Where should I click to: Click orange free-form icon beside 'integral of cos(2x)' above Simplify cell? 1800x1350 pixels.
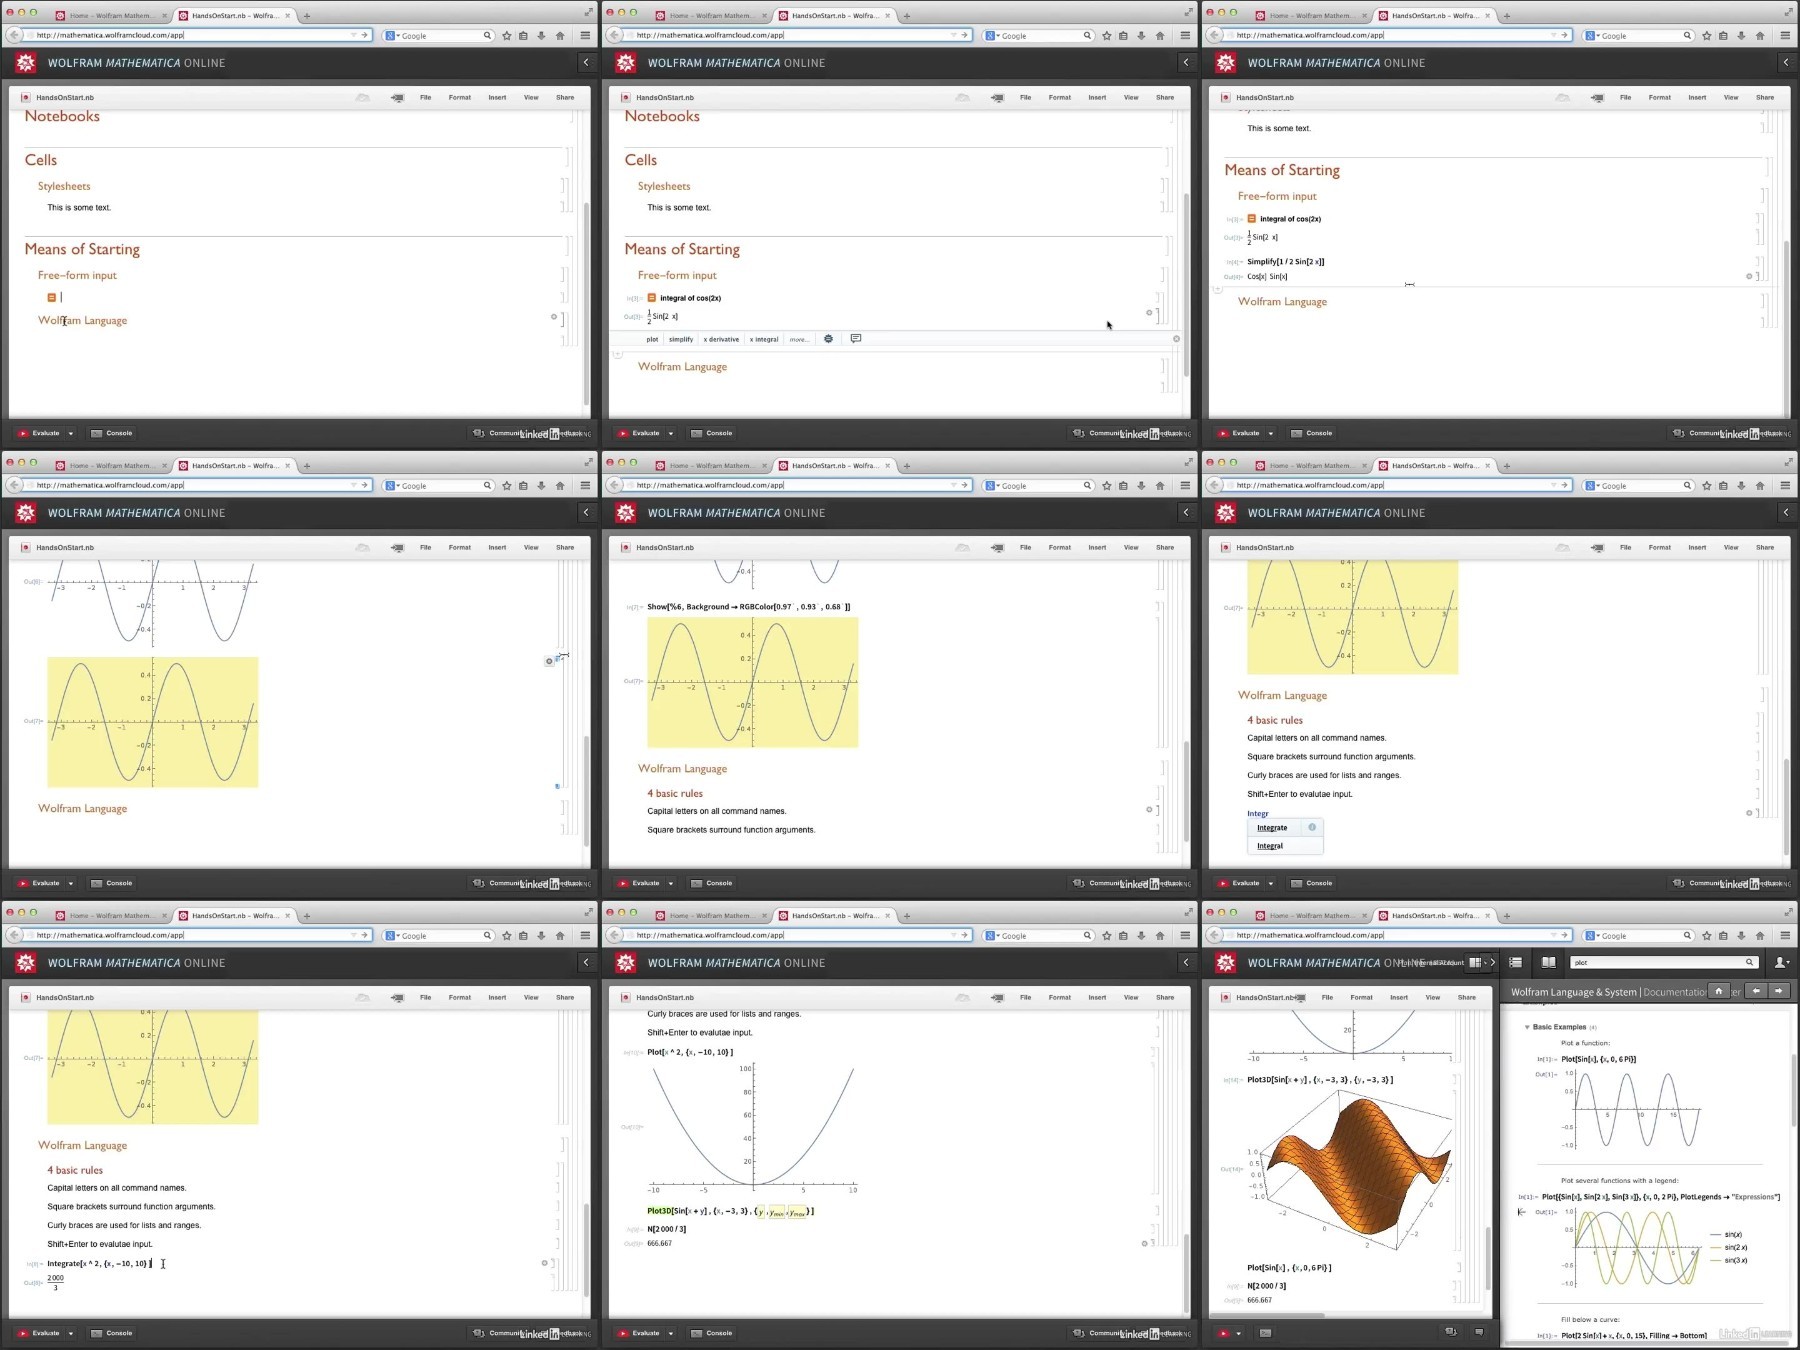pyautogui.click(x=1251, y=218)
